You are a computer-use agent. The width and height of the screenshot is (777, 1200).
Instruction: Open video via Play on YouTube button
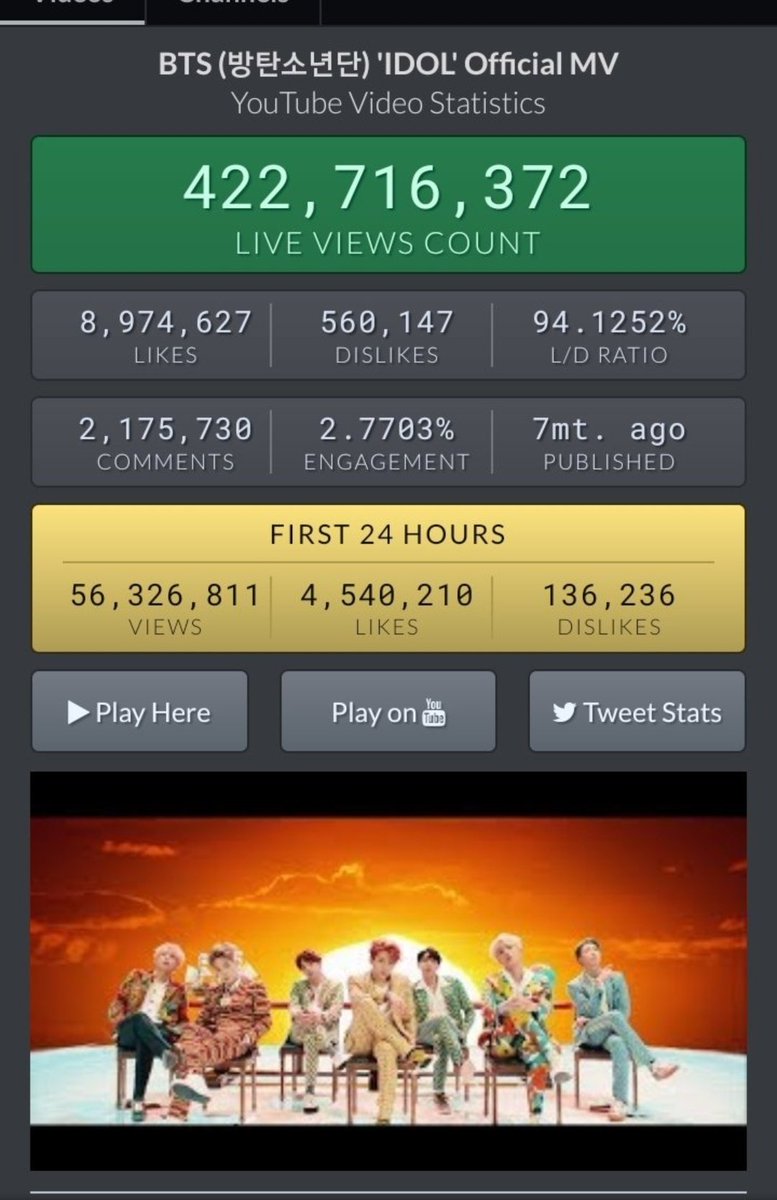pyautogui.click(x=388, y=712)
